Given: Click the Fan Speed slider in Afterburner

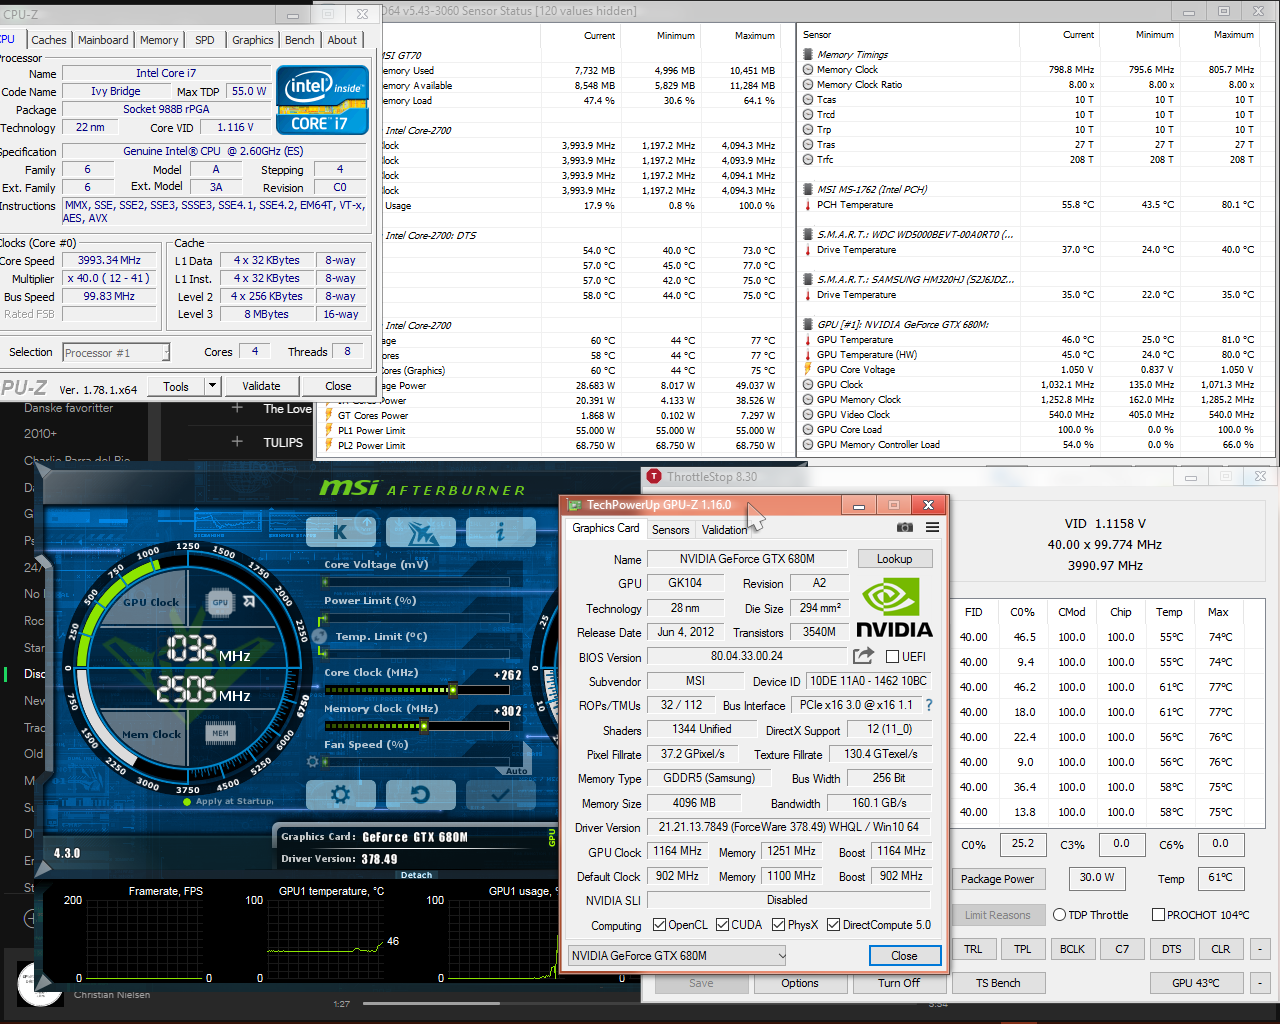Looking at the screenshot, I should [x=416, y=761].
